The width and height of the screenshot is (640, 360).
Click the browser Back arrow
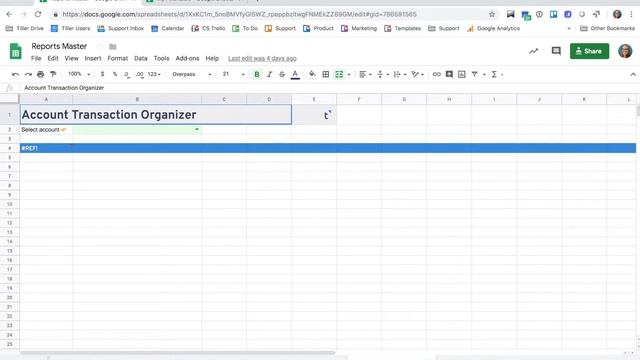point(9,14)
